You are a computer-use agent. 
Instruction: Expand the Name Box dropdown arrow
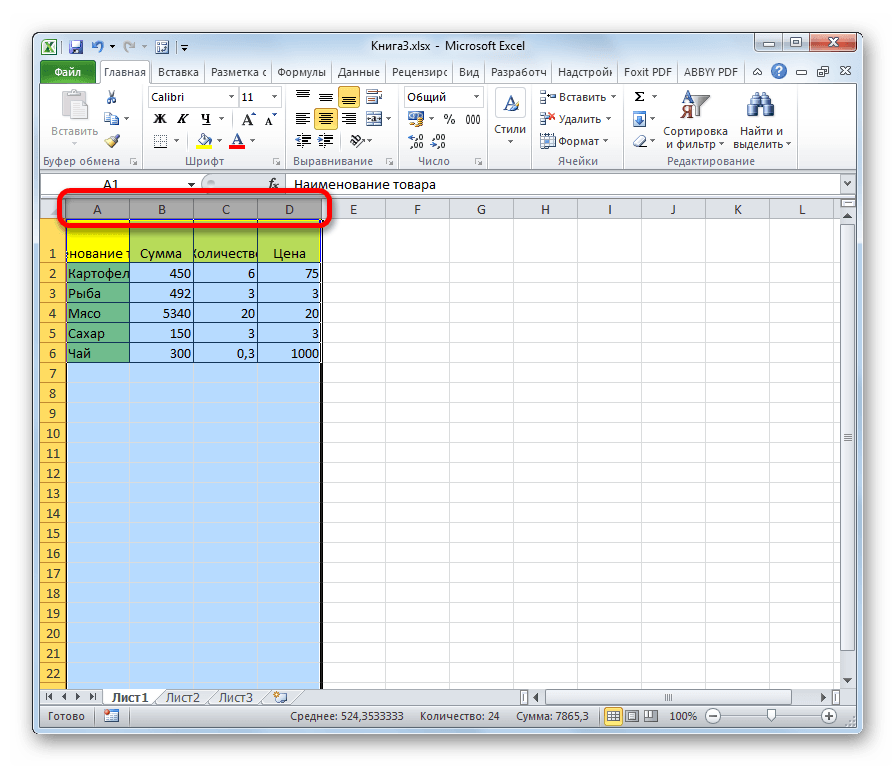click(x=191, y=184)
